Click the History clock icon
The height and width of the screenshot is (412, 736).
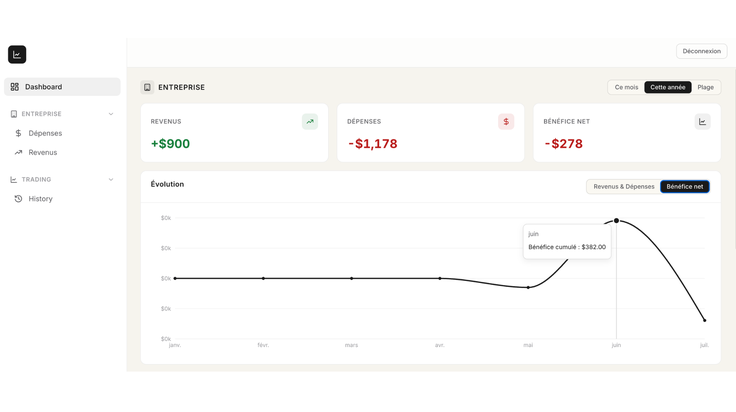(x=18, y=199)
